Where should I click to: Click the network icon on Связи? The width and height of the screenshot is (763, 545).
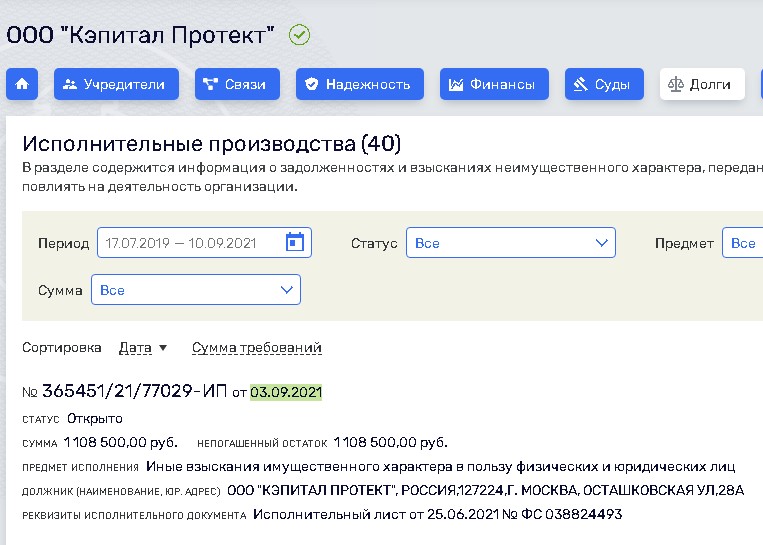211,85
